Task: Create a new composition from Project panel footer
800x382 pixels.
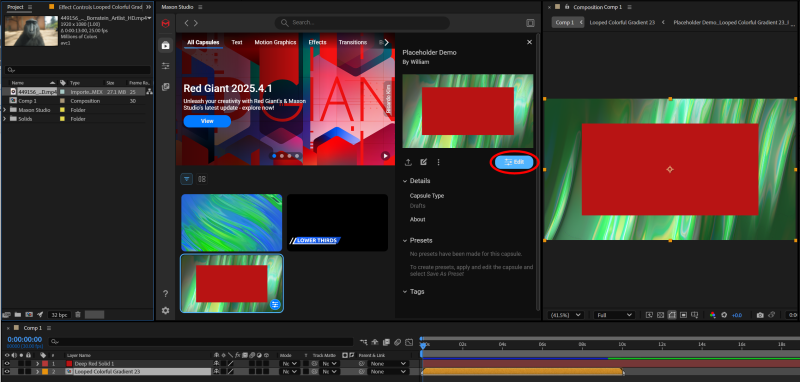Action: pos(29,315)
